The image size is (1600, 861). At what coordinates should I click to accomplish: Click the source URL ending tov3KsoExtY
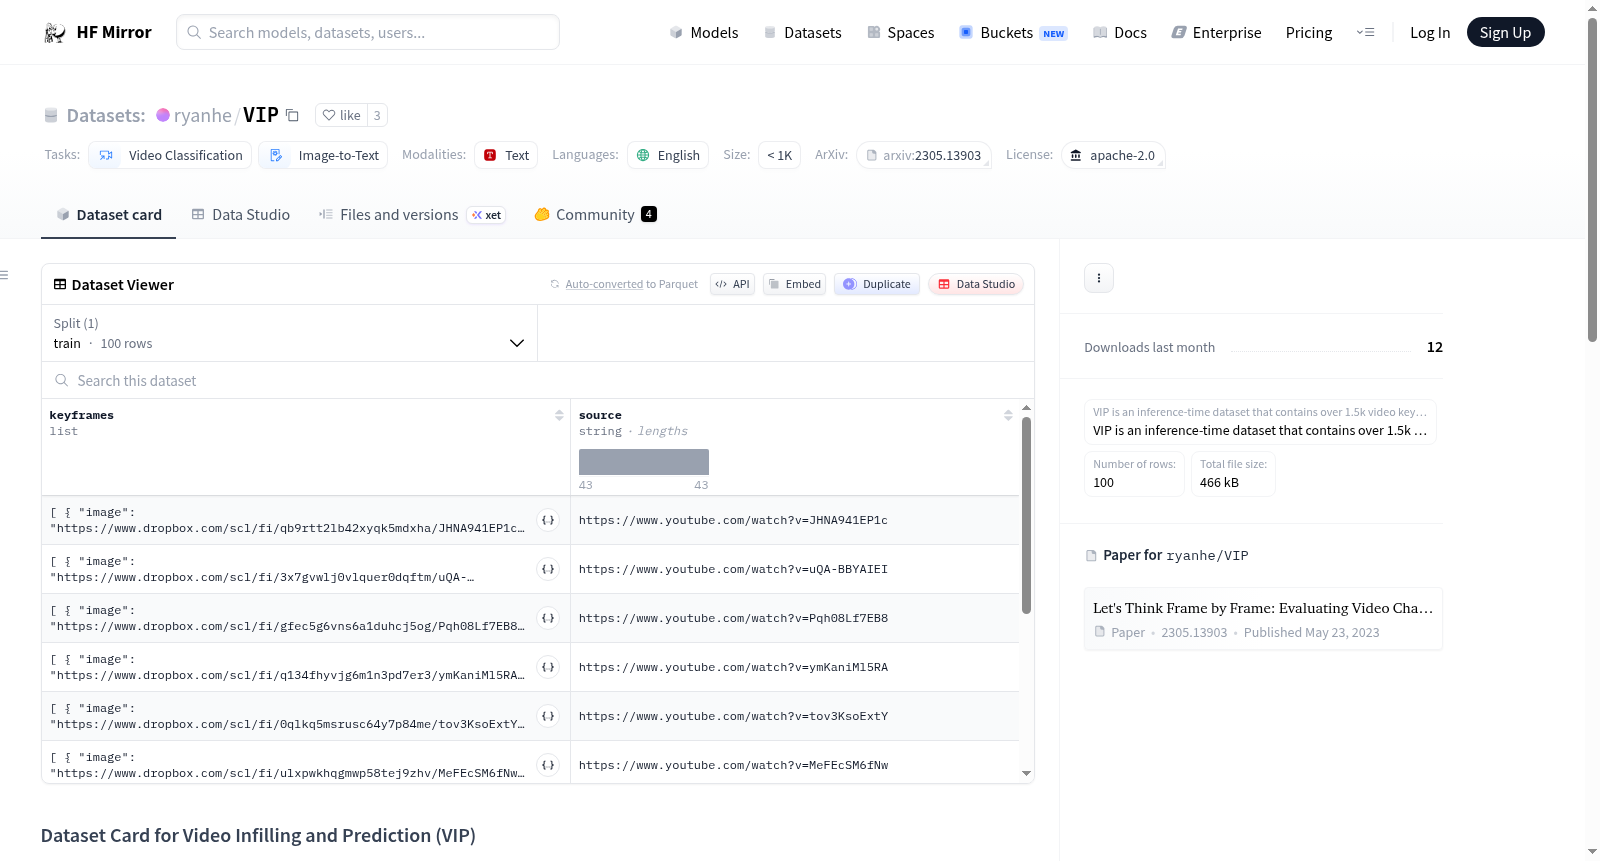[x=733, y=716]
